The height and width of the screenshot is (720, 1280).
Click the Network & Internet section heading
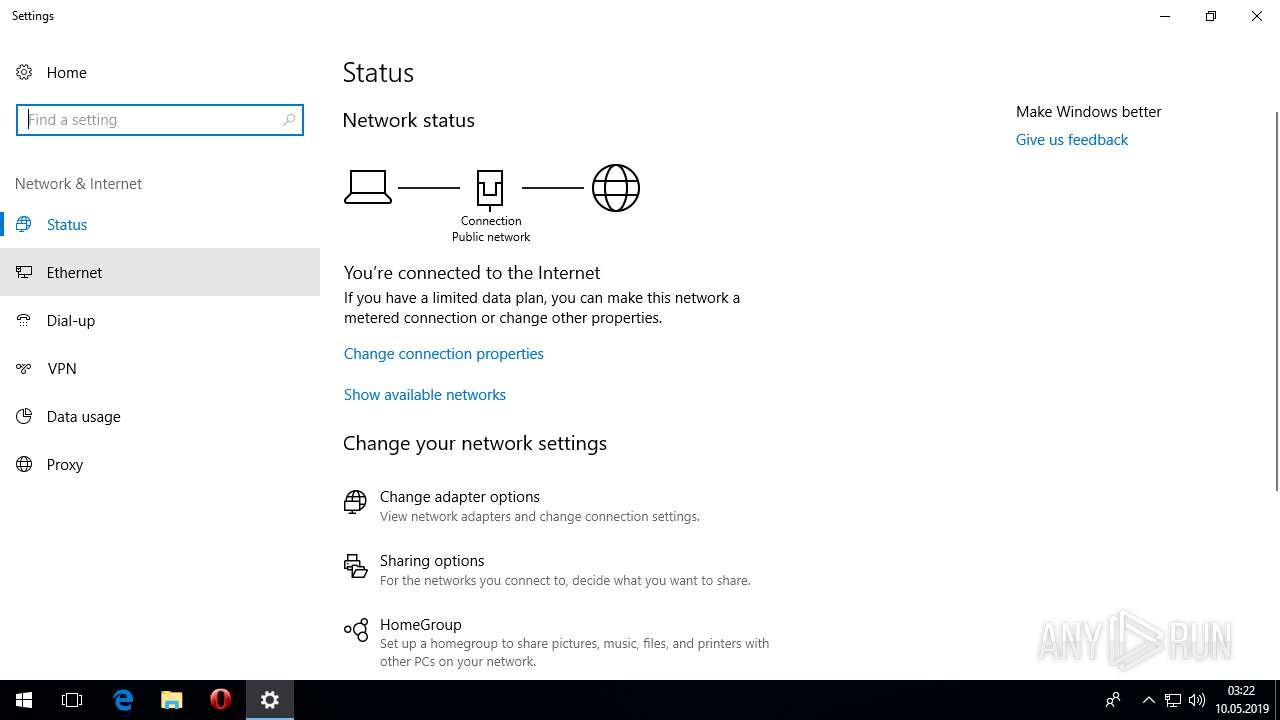tap(78, 183)
